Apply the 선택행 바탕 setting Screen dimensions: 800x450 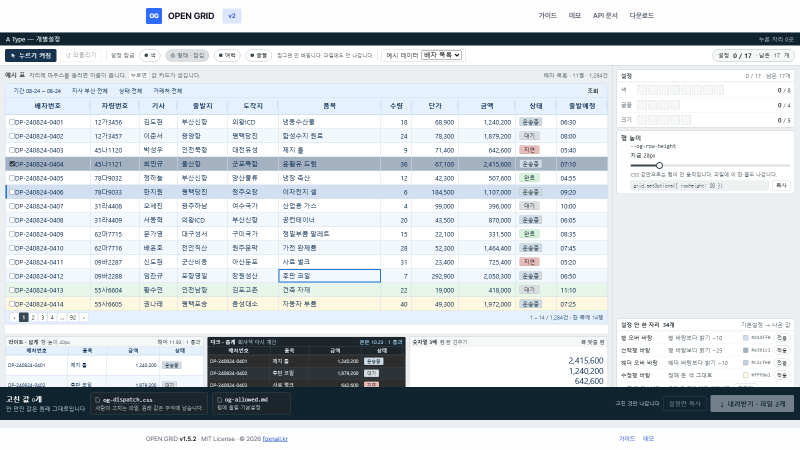pos(782,351)
